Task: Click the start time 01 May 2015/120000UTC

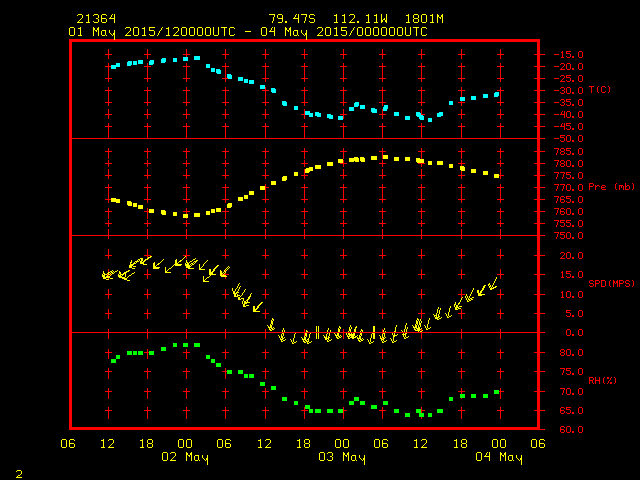Action: click(x=152, y=32)
